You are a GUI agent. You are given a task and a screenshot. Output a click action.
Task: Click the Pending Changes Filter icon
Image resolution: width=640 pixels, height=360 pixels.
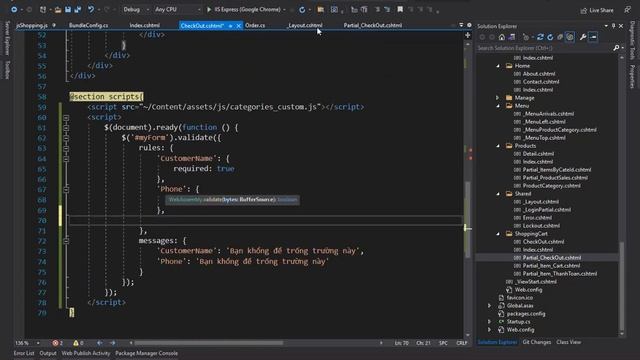tap(526, 37)
